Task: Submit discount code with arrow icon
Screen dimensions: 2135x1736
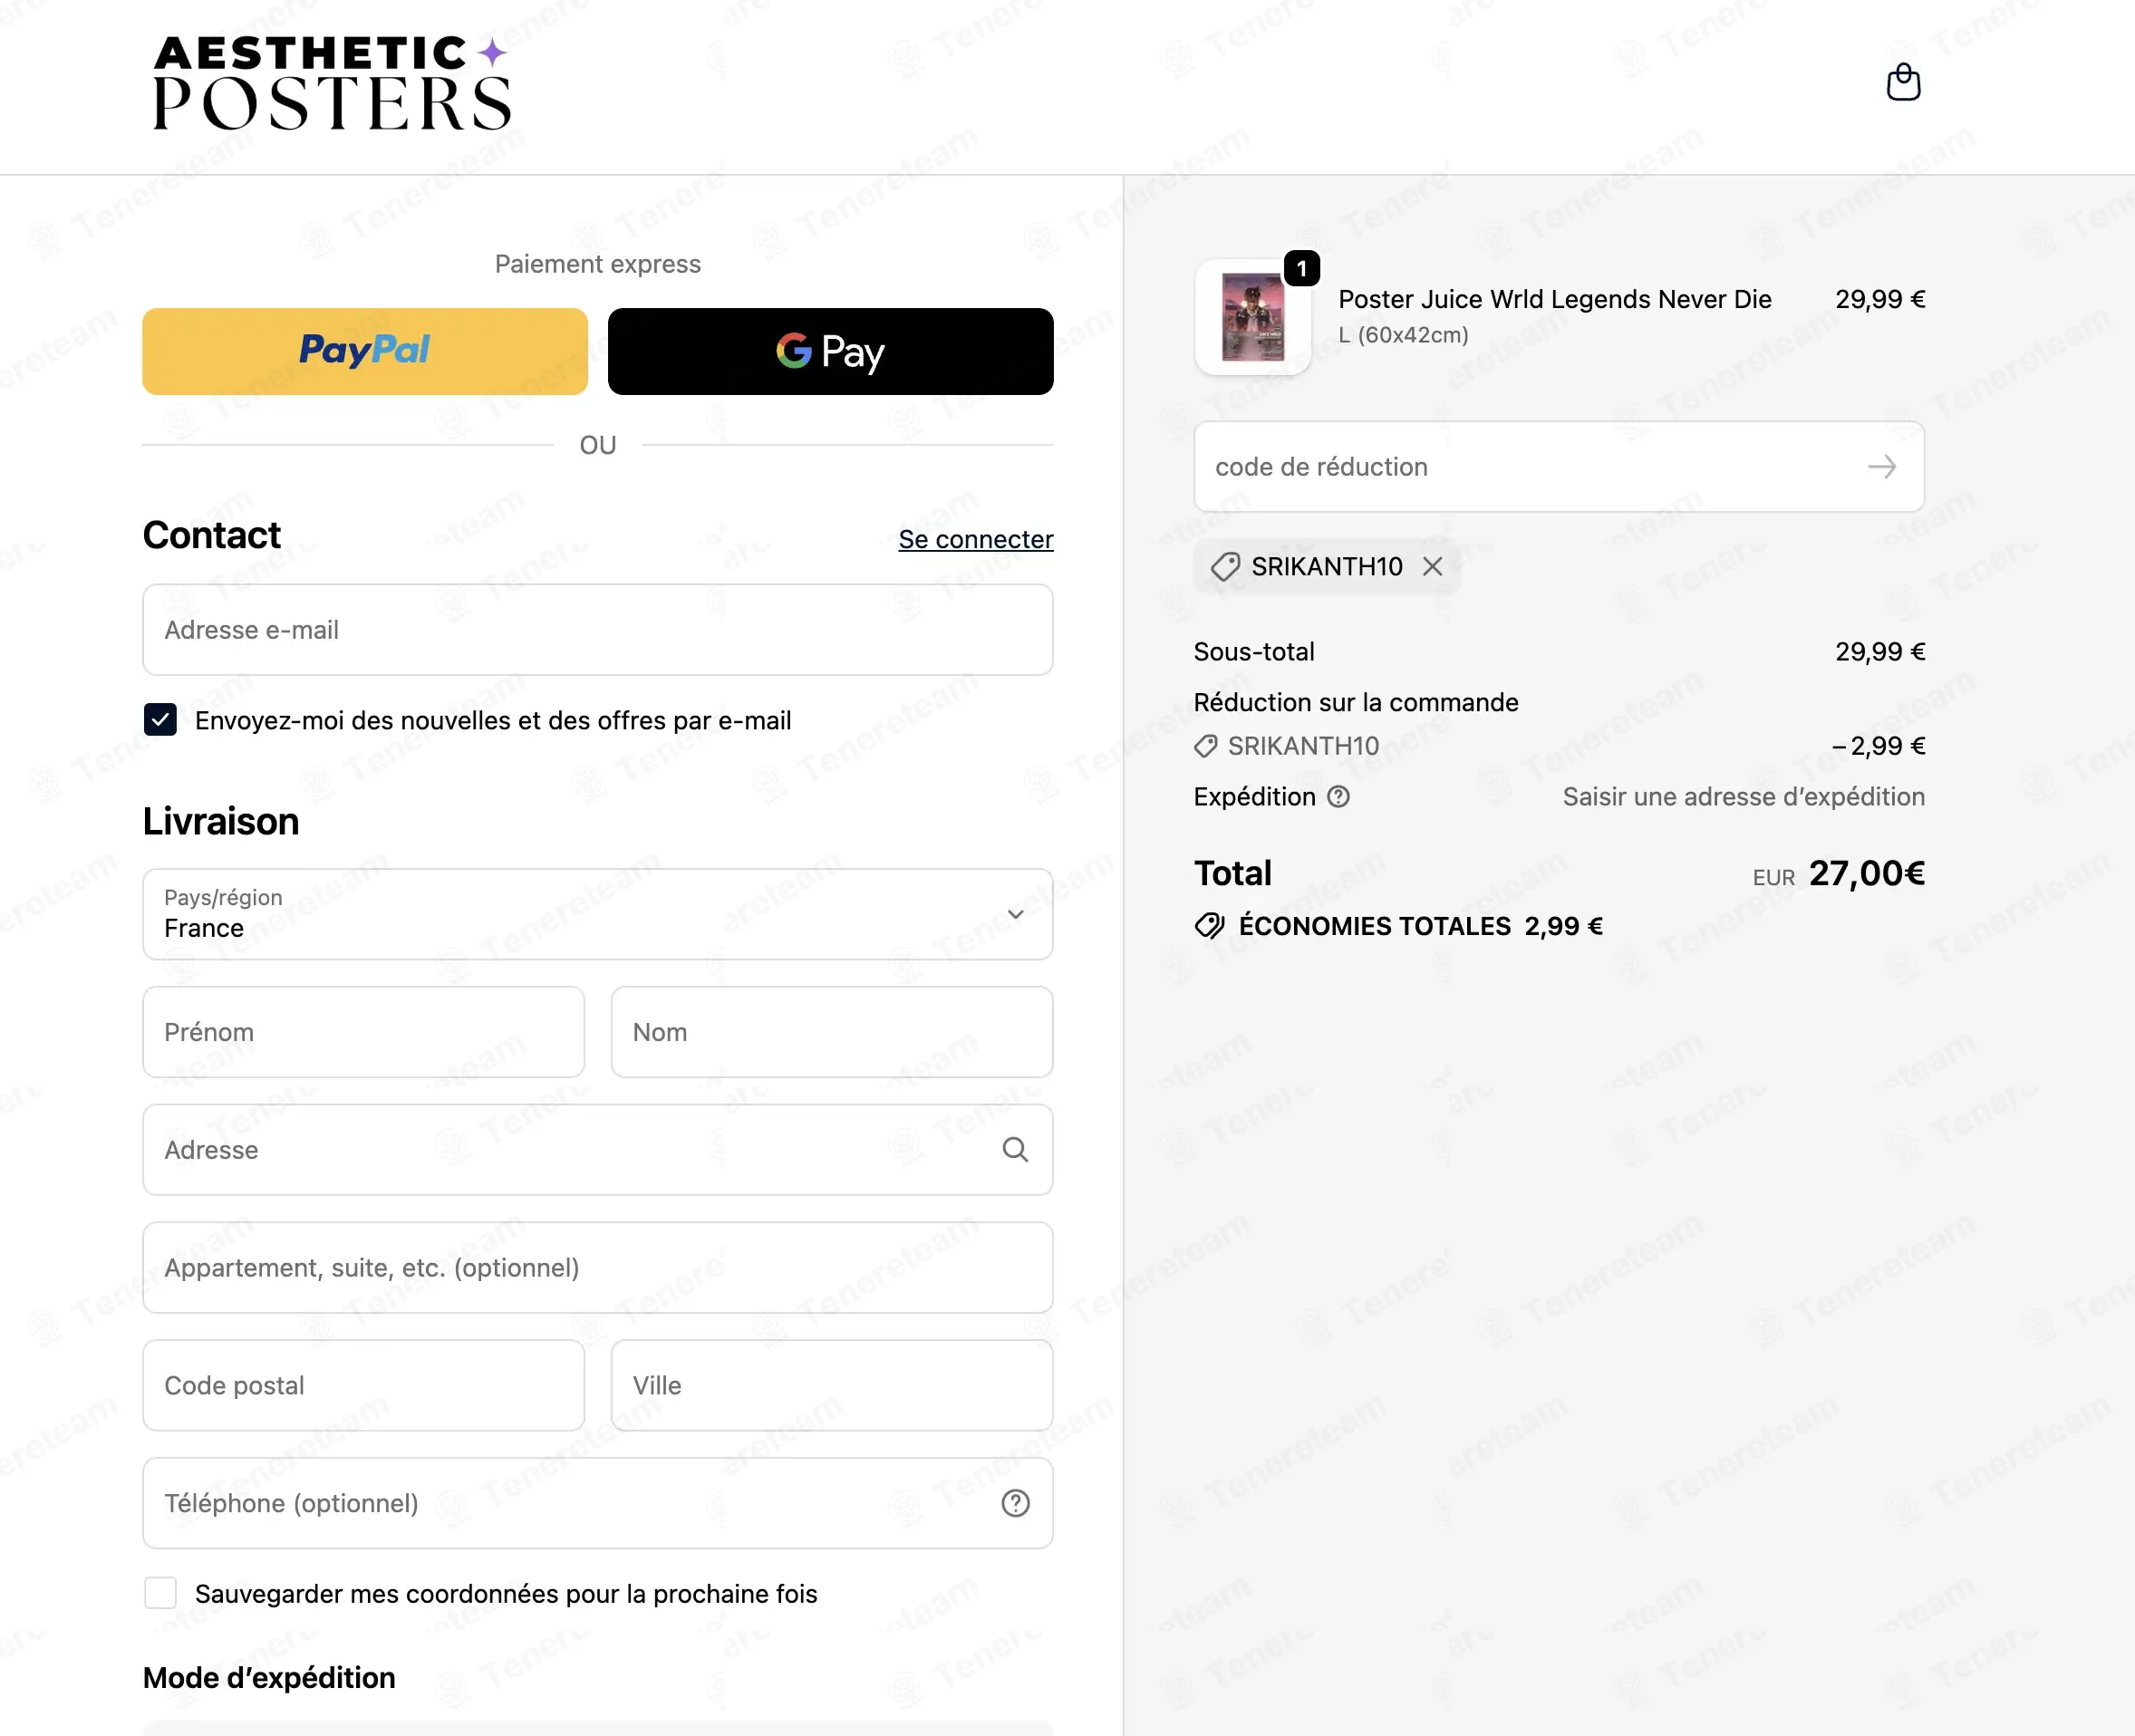Action: point(1882,467)
